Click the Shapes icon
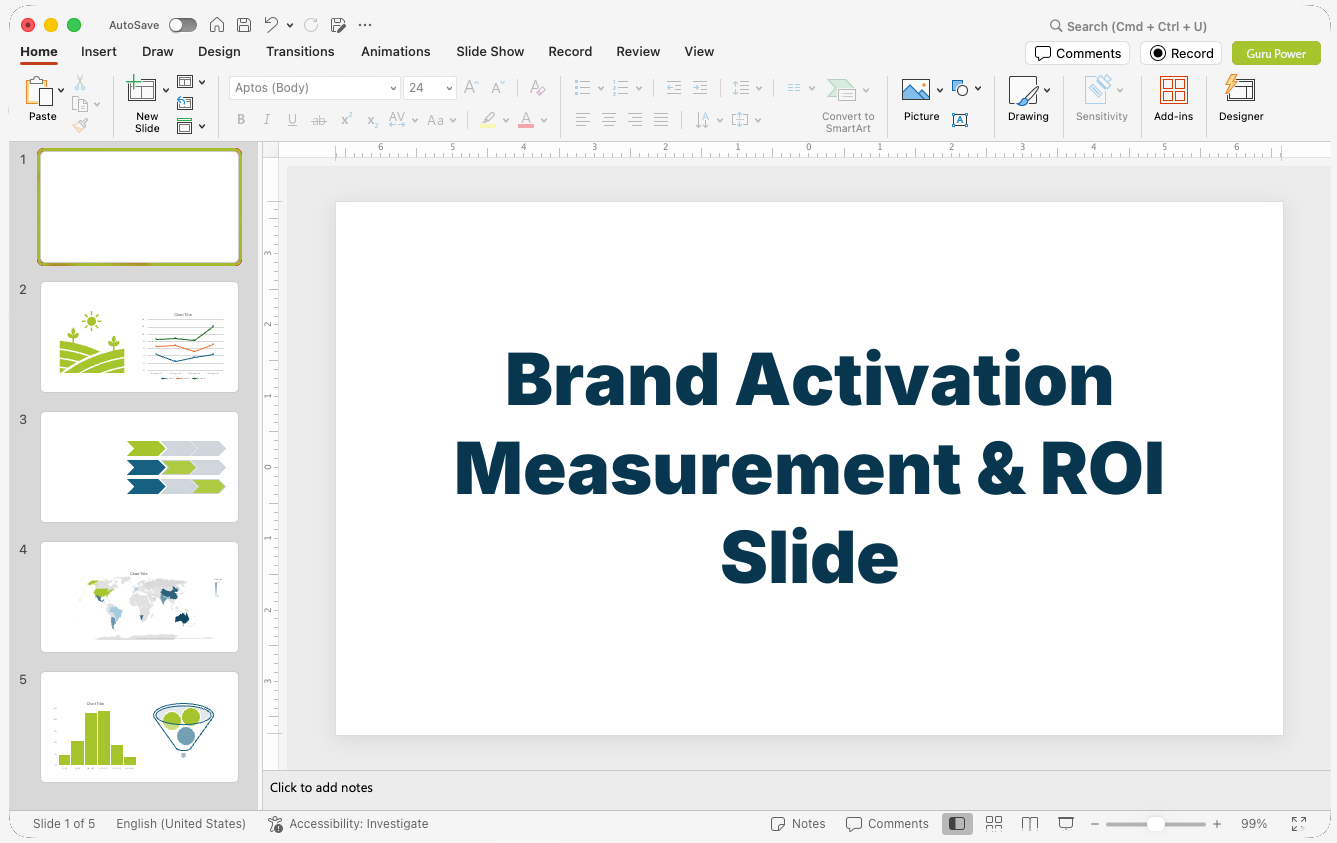This screenshot has height=843, width=1337. 960,88
